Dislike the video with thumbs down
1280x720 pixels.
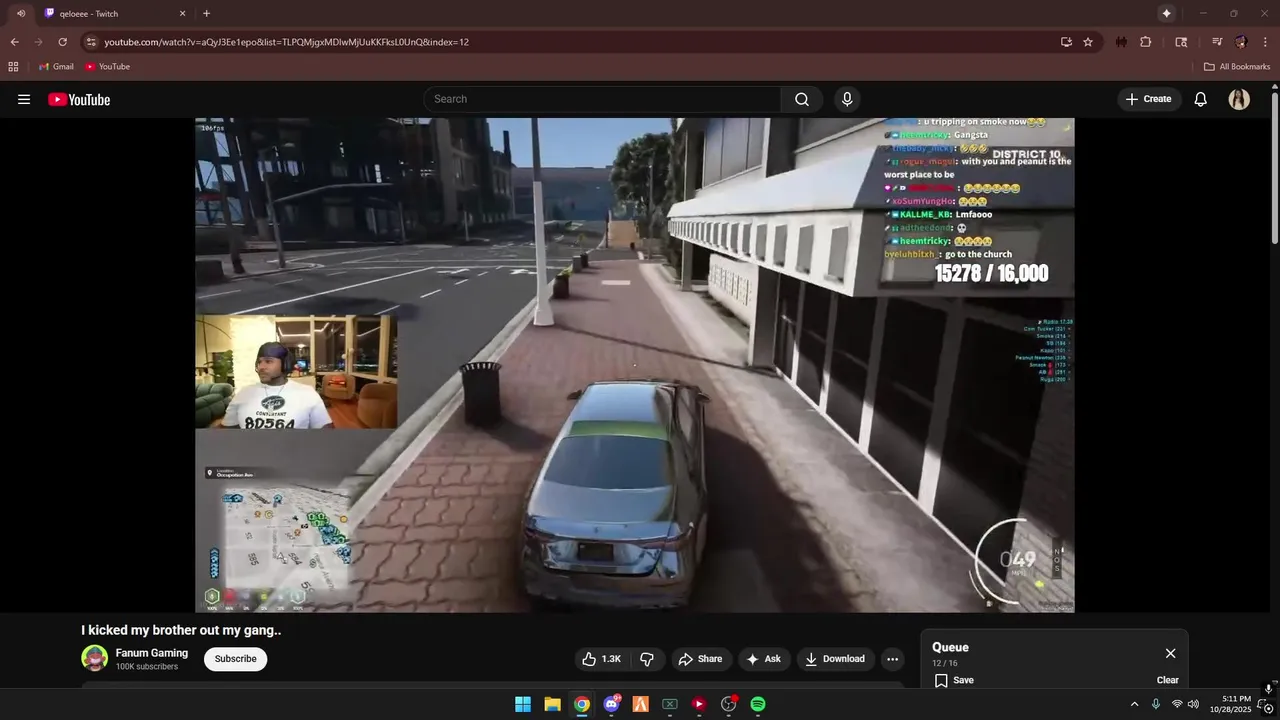click(x=647, y=659)
